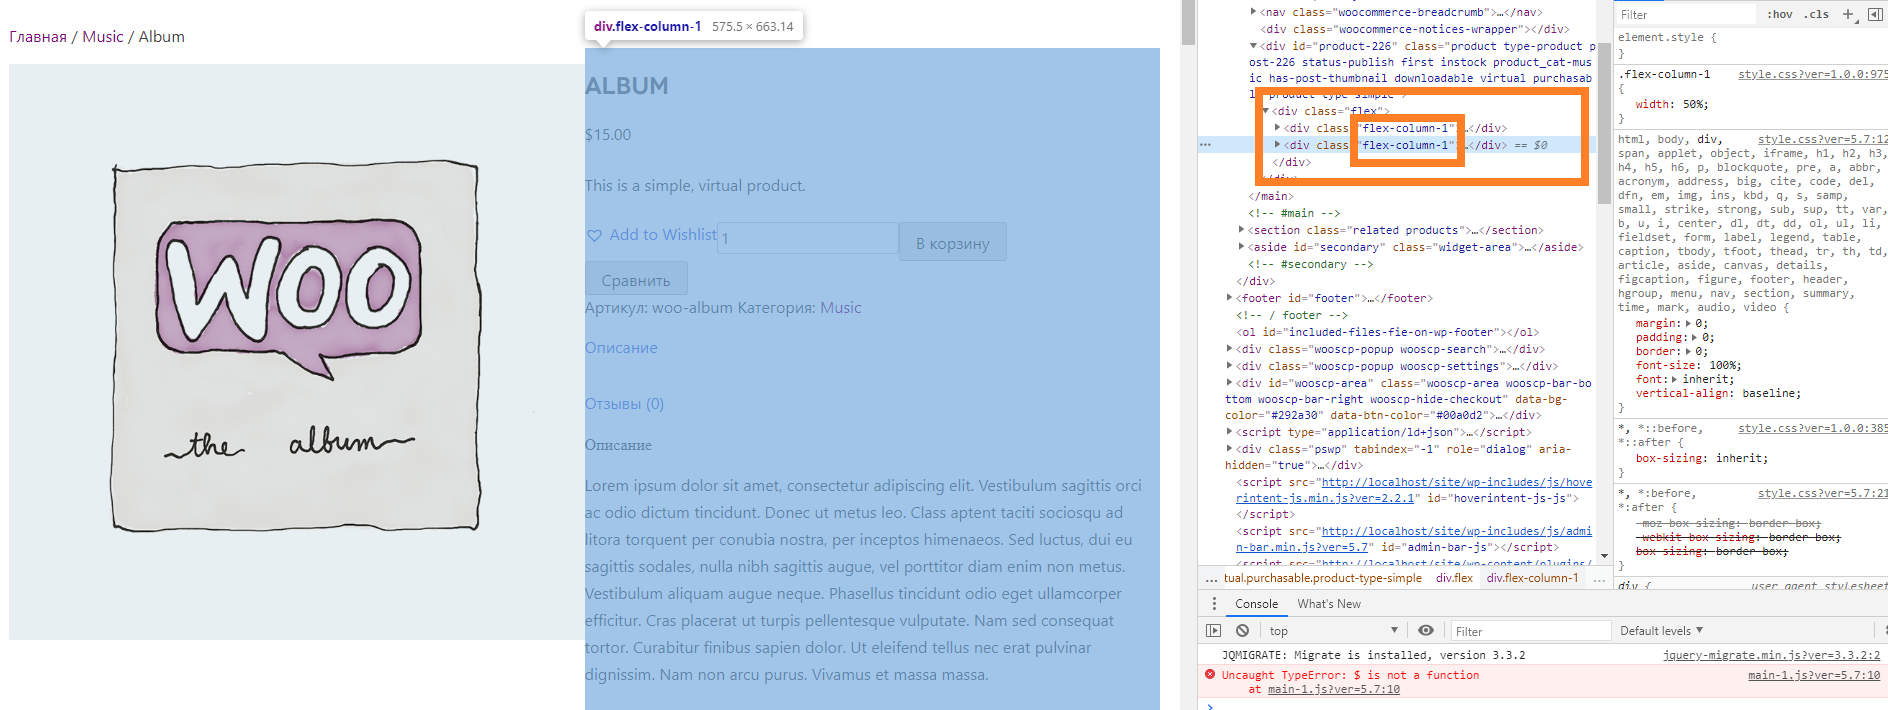Open the live expression eye icon

1426,631
